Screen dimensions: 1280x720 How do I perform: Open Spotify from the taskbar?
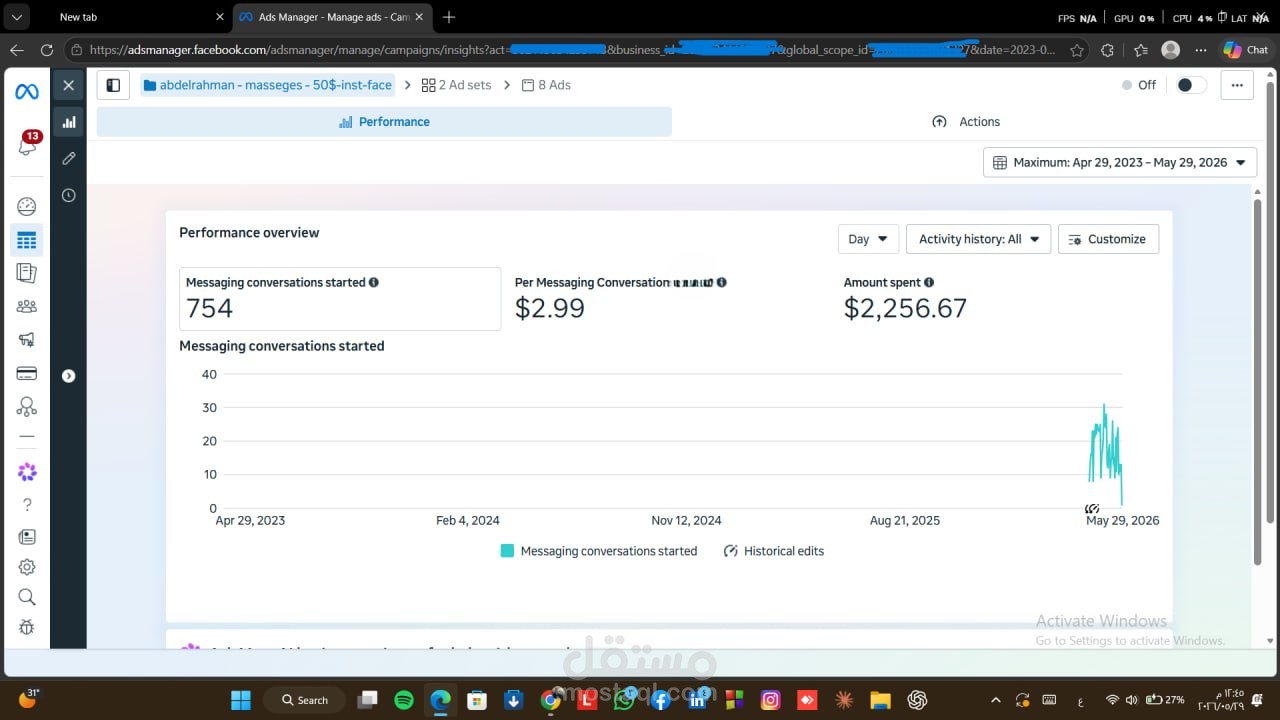coord(404,700)
